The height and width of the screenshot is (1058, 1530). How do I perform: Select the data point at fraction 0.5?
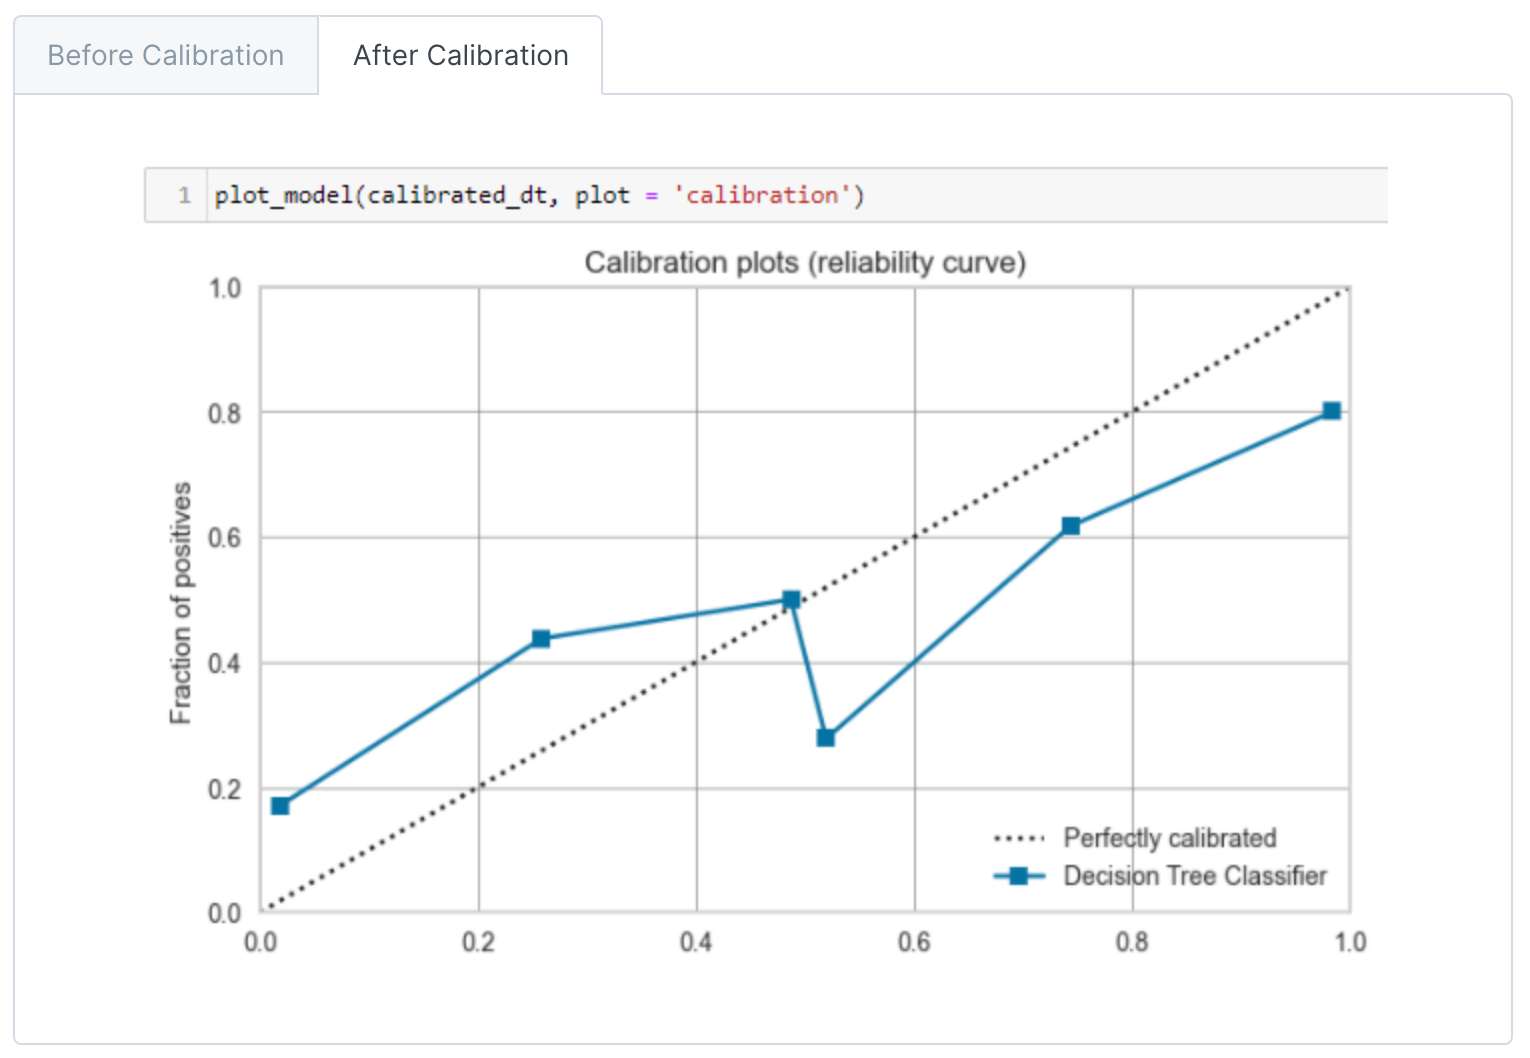point(791,600)
